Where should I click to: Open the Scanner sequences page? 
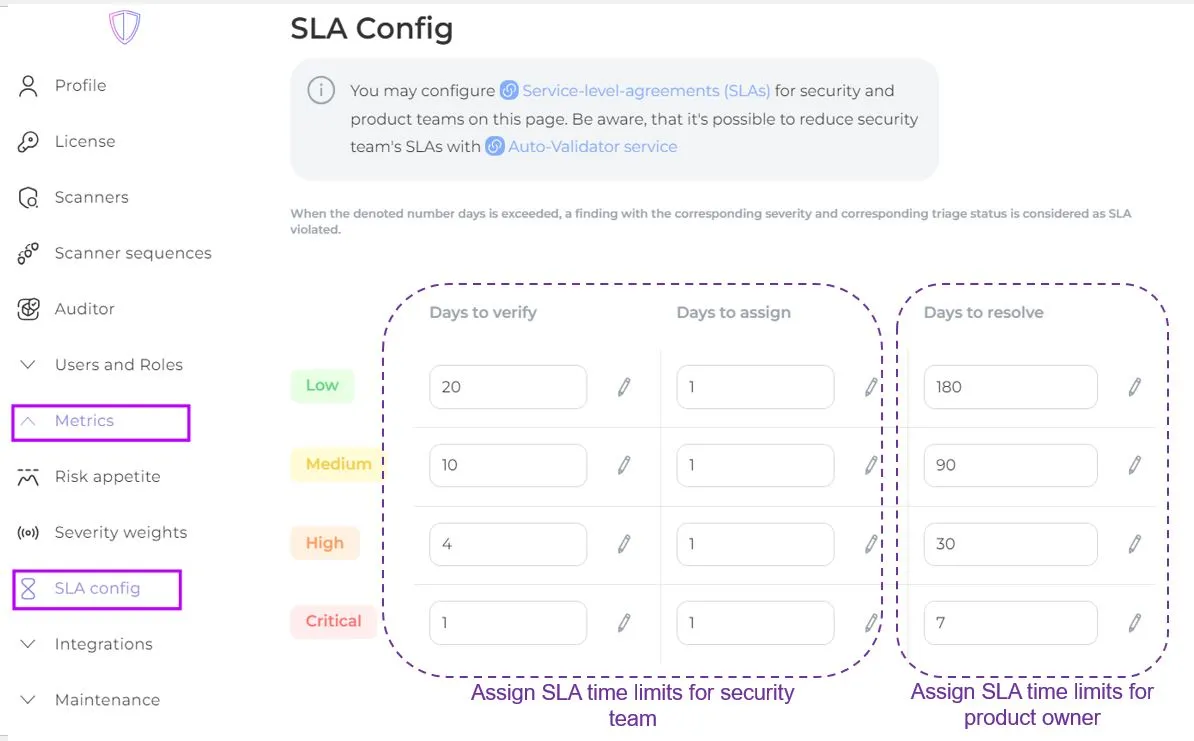coord(132,253)
